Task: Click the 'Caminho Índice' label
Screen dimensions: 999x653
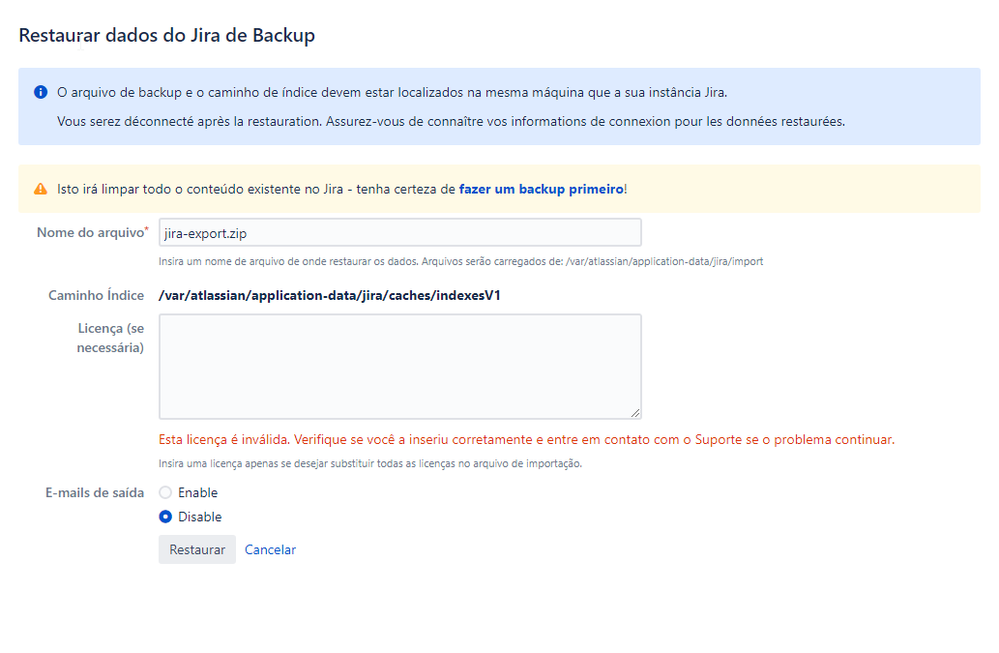Action: pyautogui.click(x=96, y=296)
